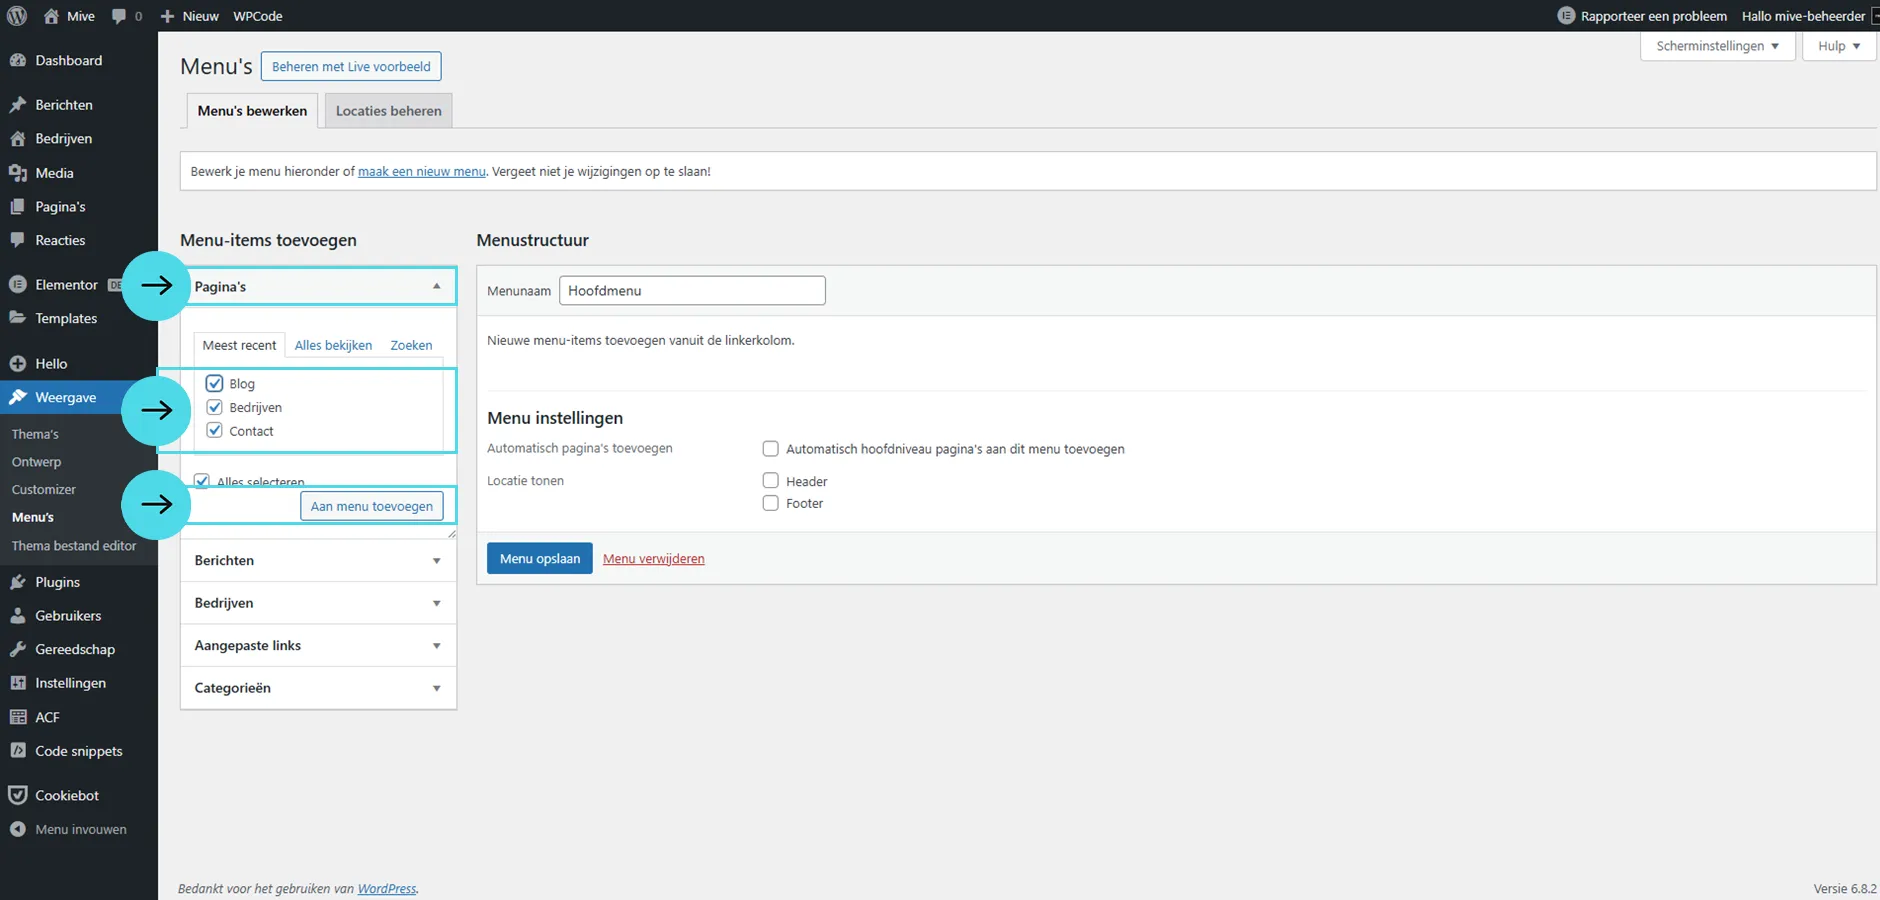Open the Scherminstellingen dropdown
Image resolution: width=1880 pixels, height=900 pixels.
[x=1716, y=46]
